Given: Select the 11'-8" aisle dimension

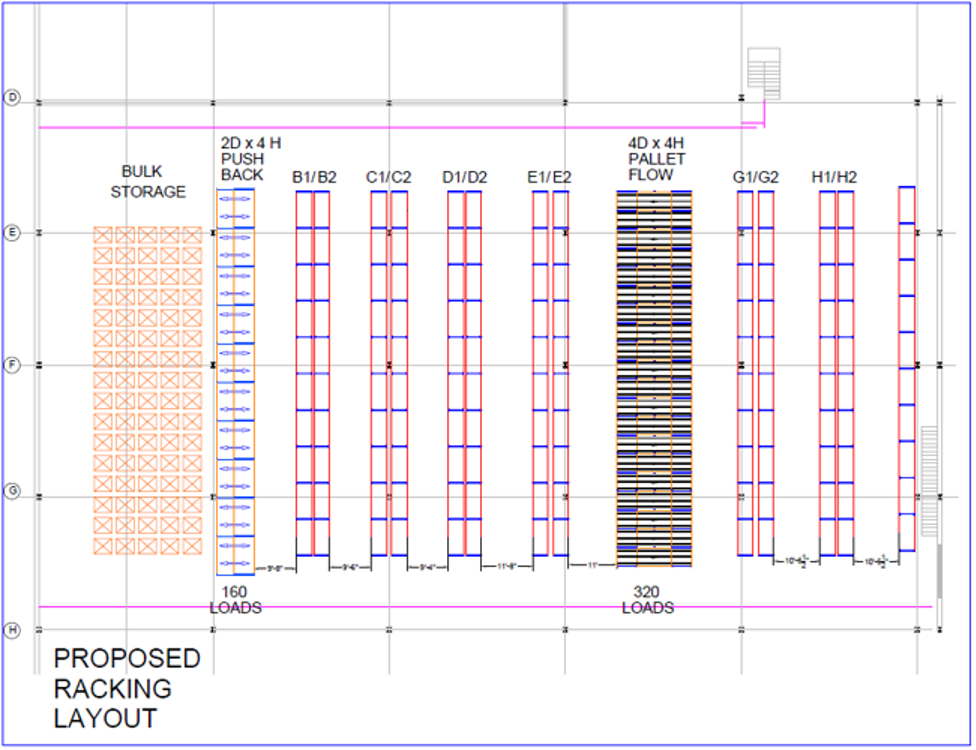Looking at the screenshot, I should point(507,566).
